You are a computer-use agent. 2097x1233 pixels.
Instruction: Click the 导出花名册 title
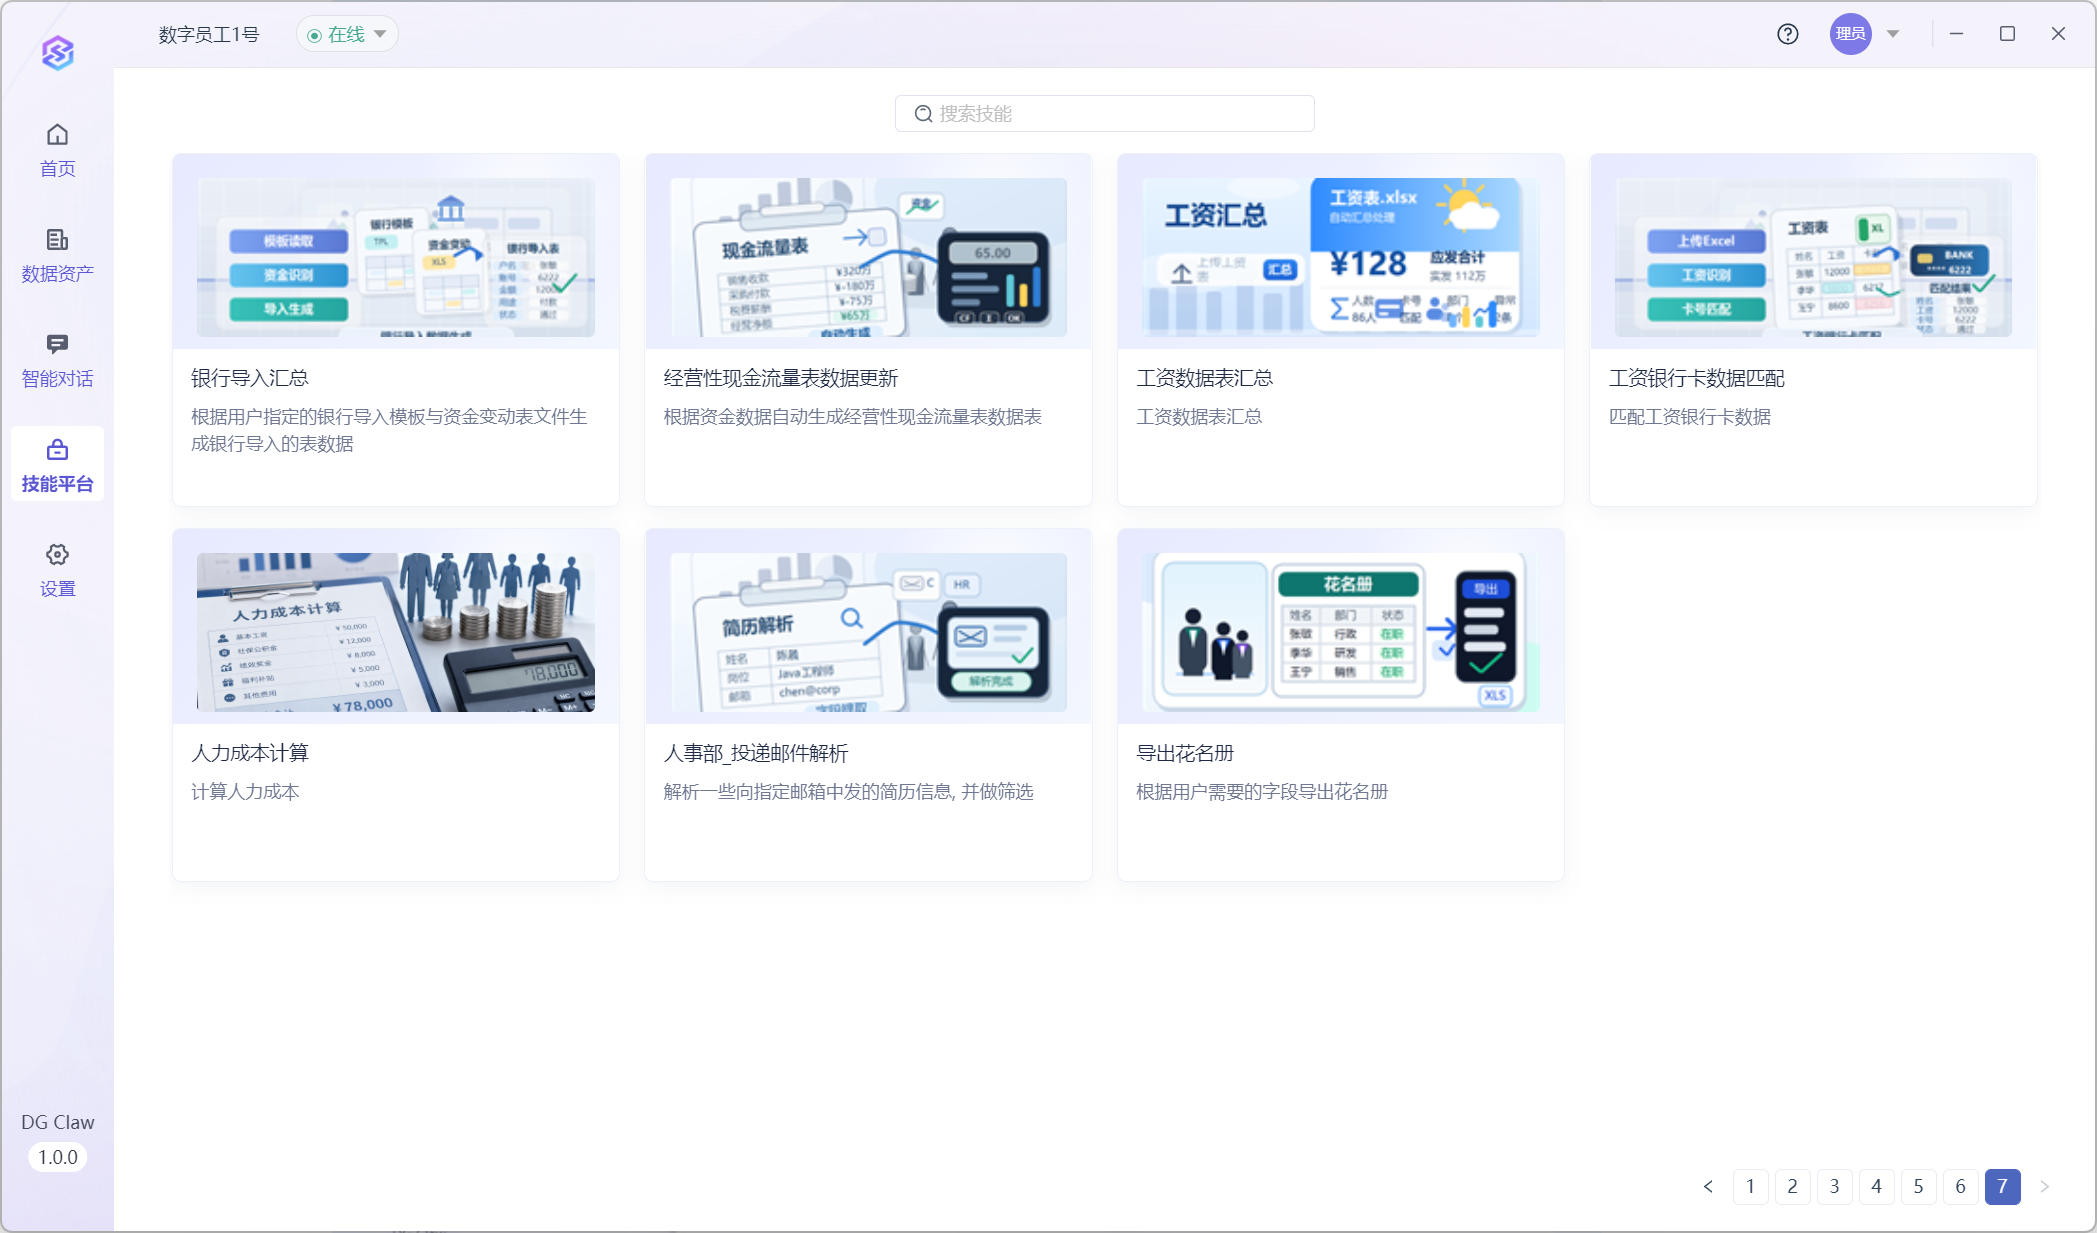pos(1185,753)
